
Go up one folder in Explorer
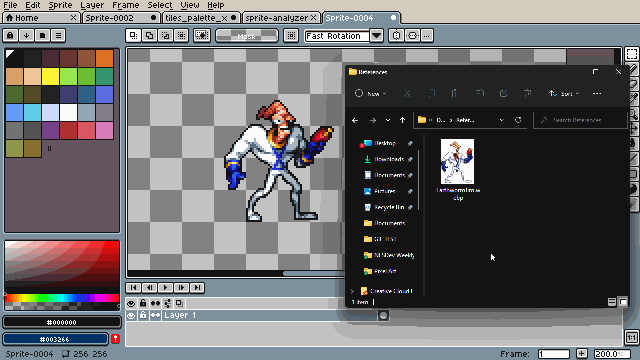pos(402,120)
